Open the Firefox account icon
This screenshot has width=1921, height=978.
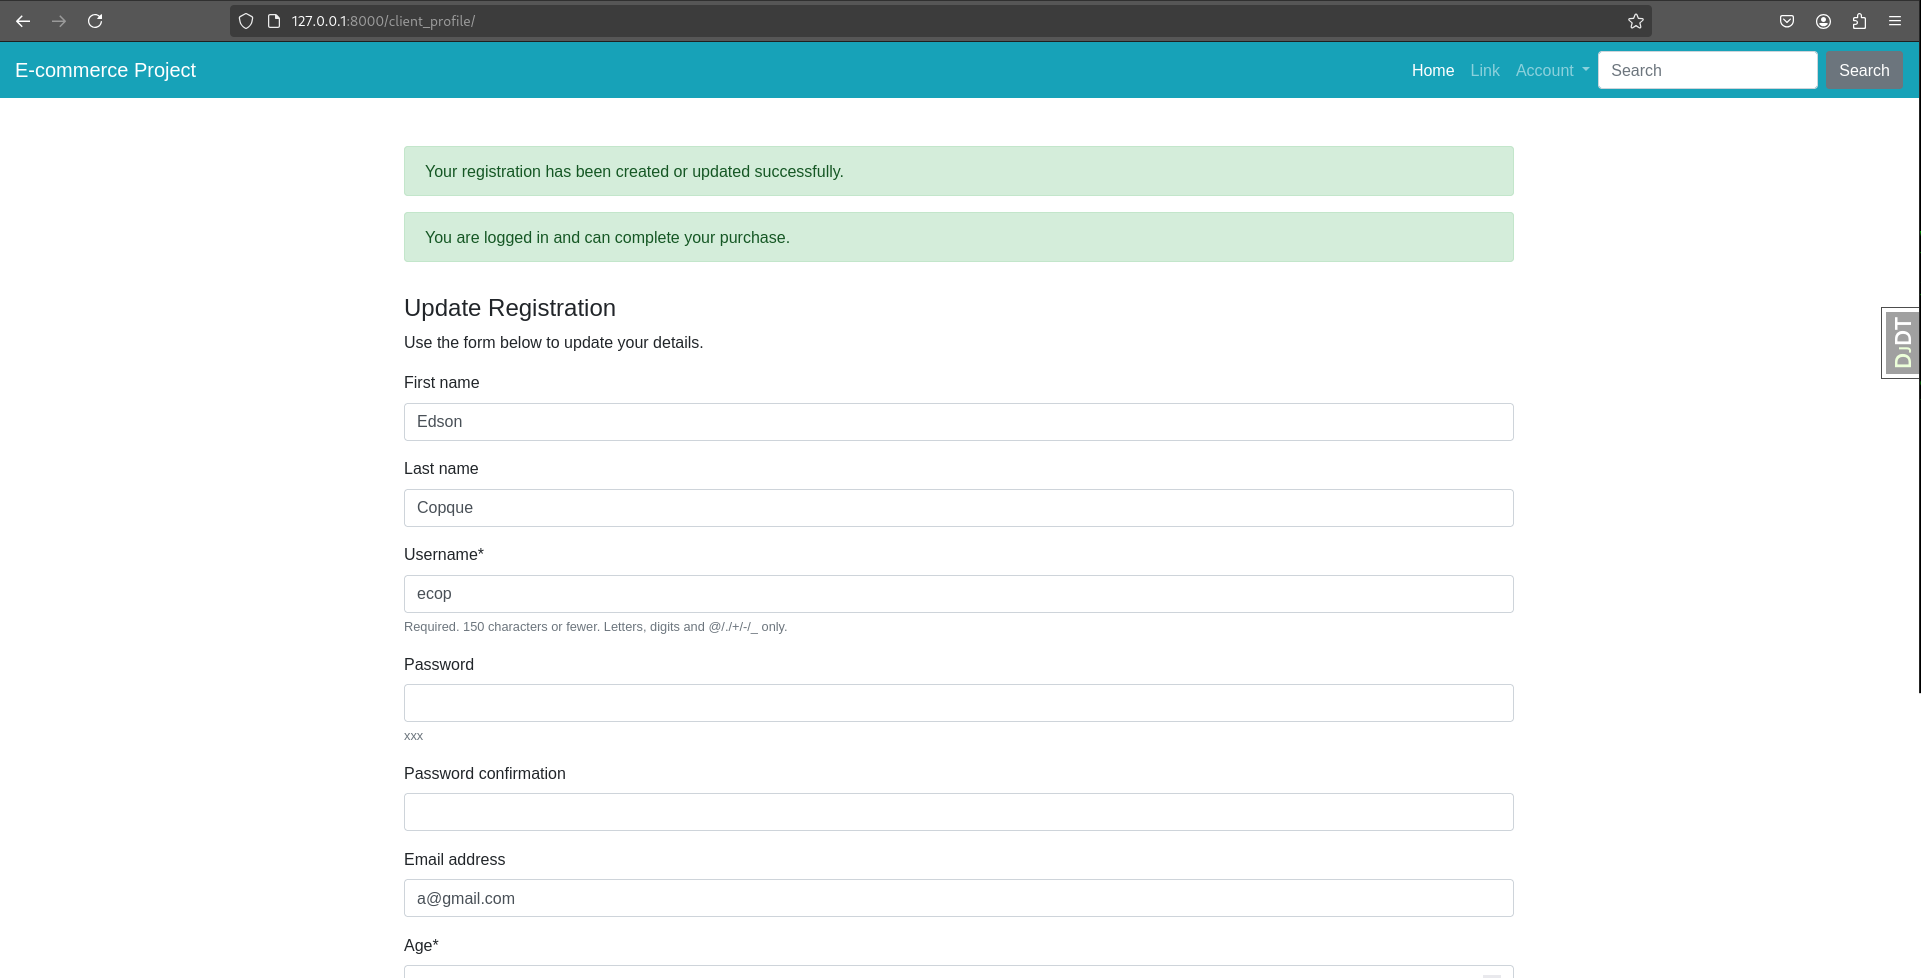(x=1823, y=21)
